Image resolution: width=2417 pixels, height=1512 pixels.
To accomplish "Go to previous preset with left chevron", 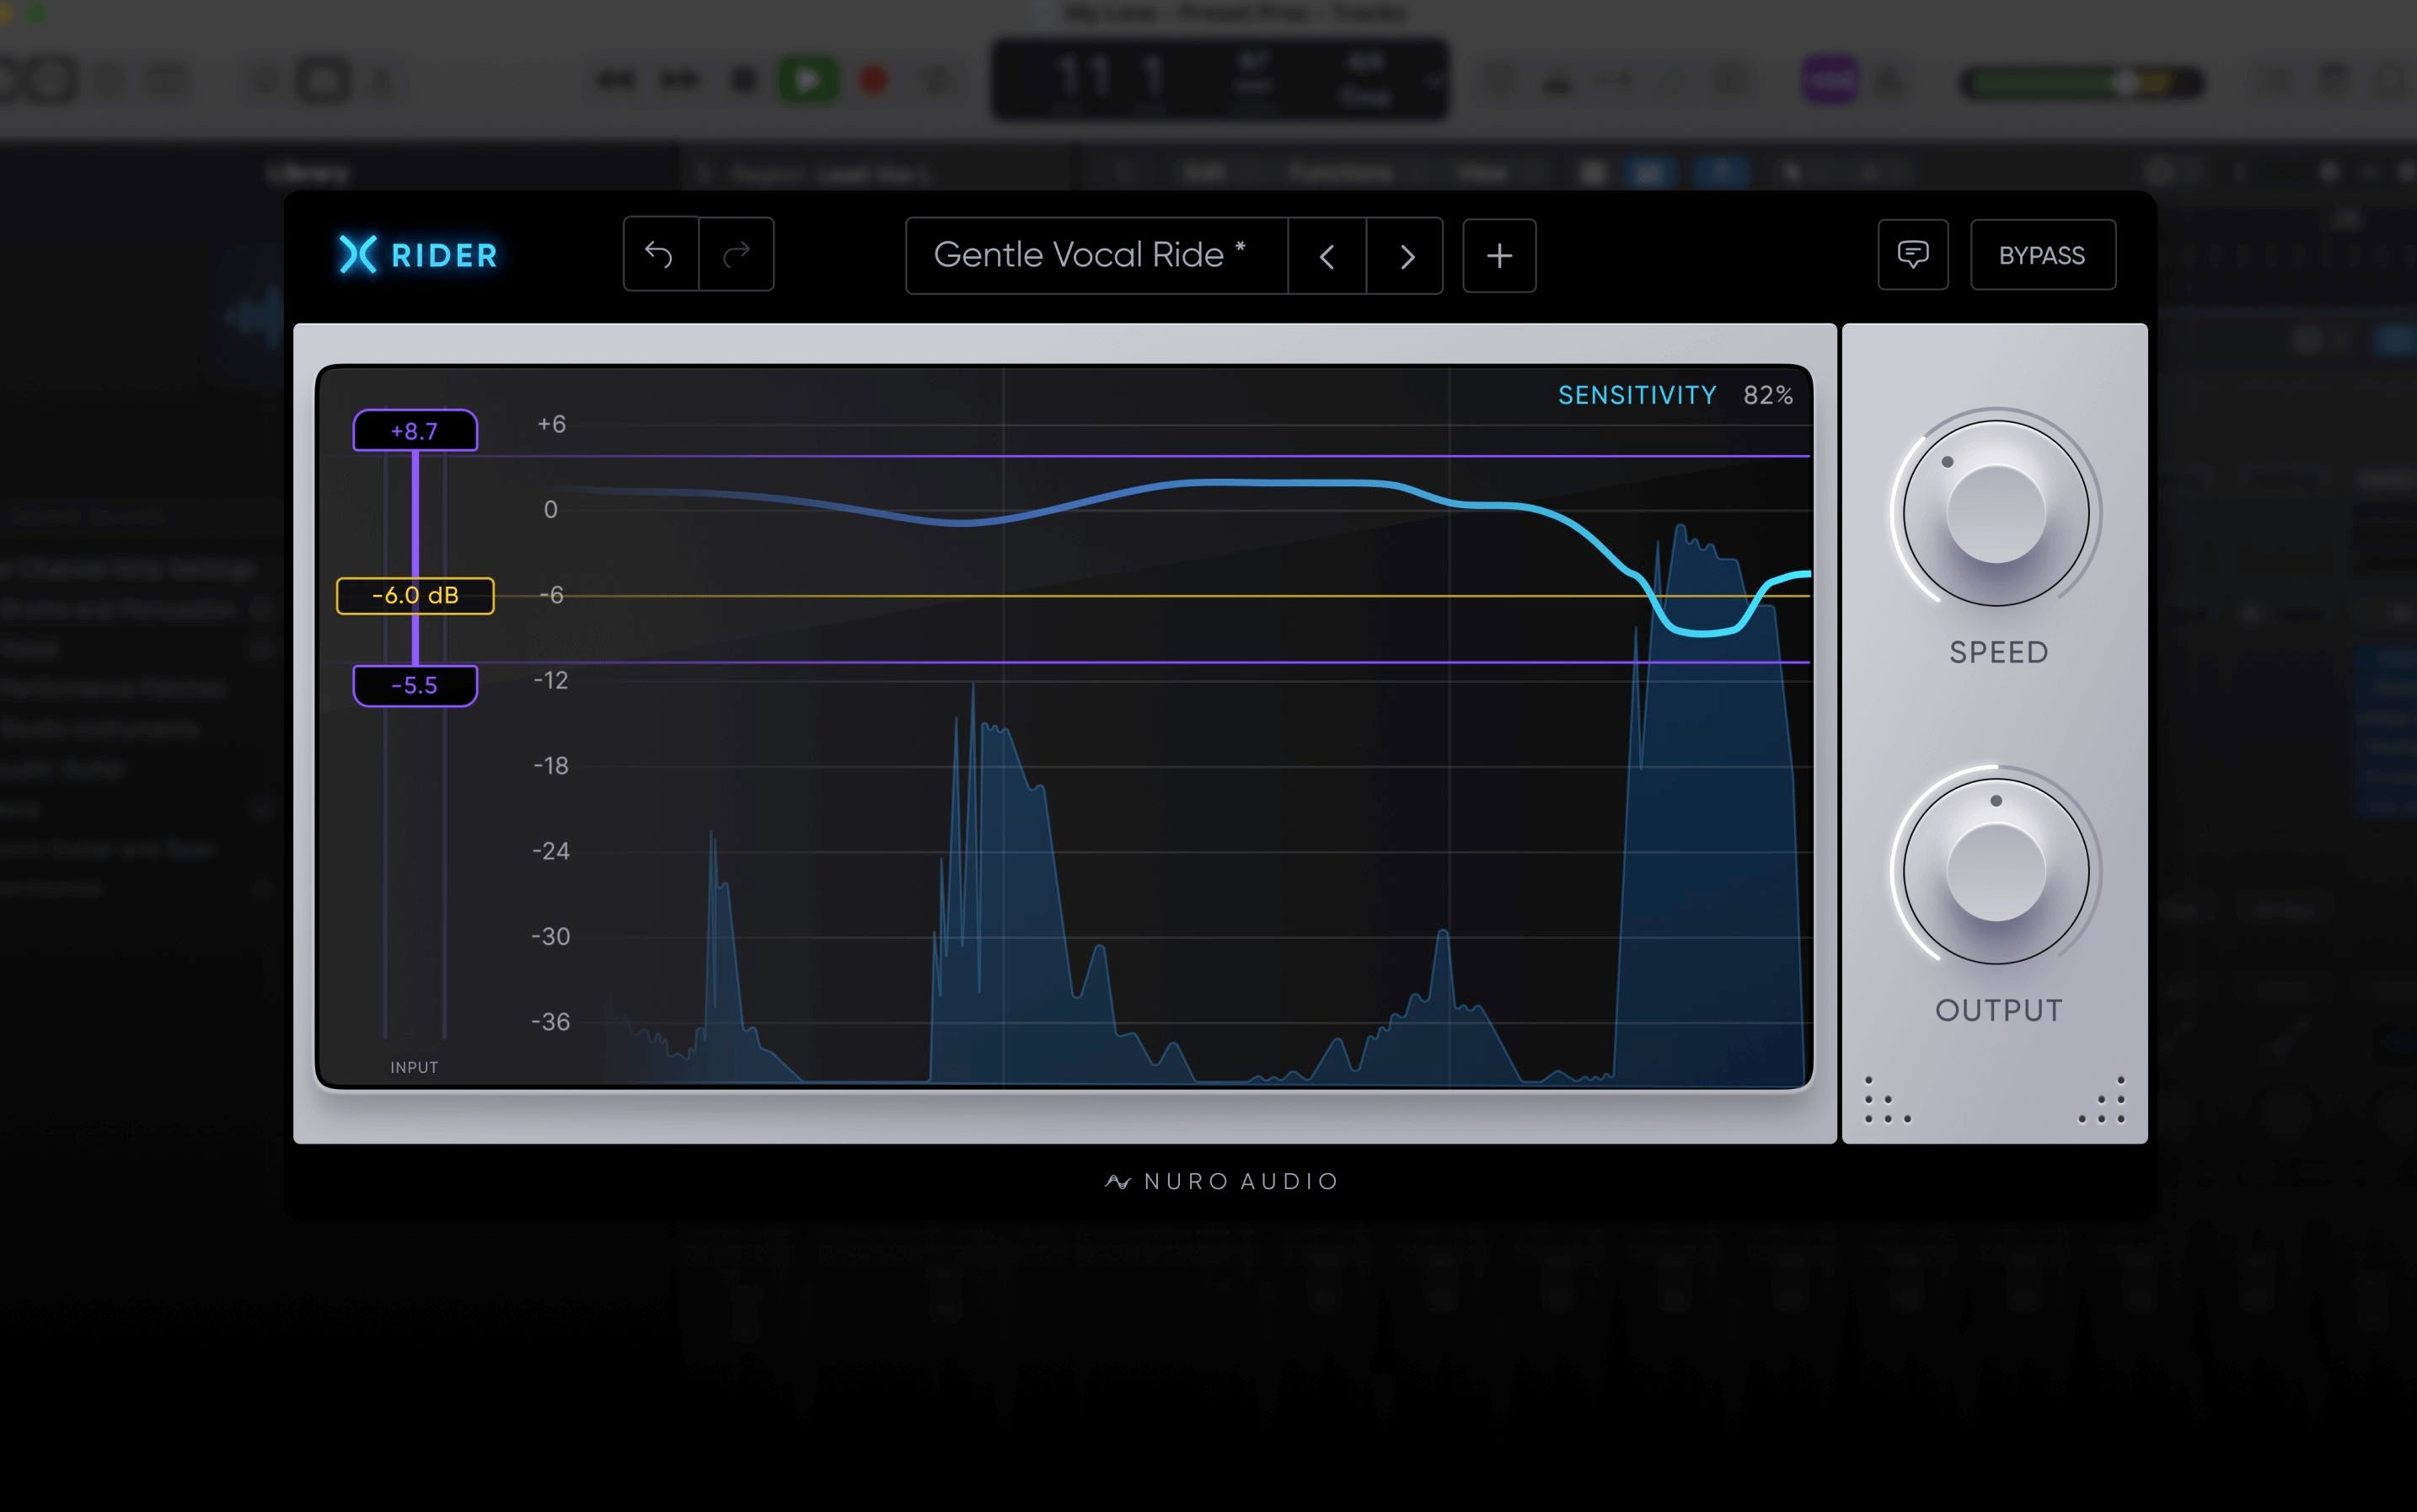I will coord(1326,256).
